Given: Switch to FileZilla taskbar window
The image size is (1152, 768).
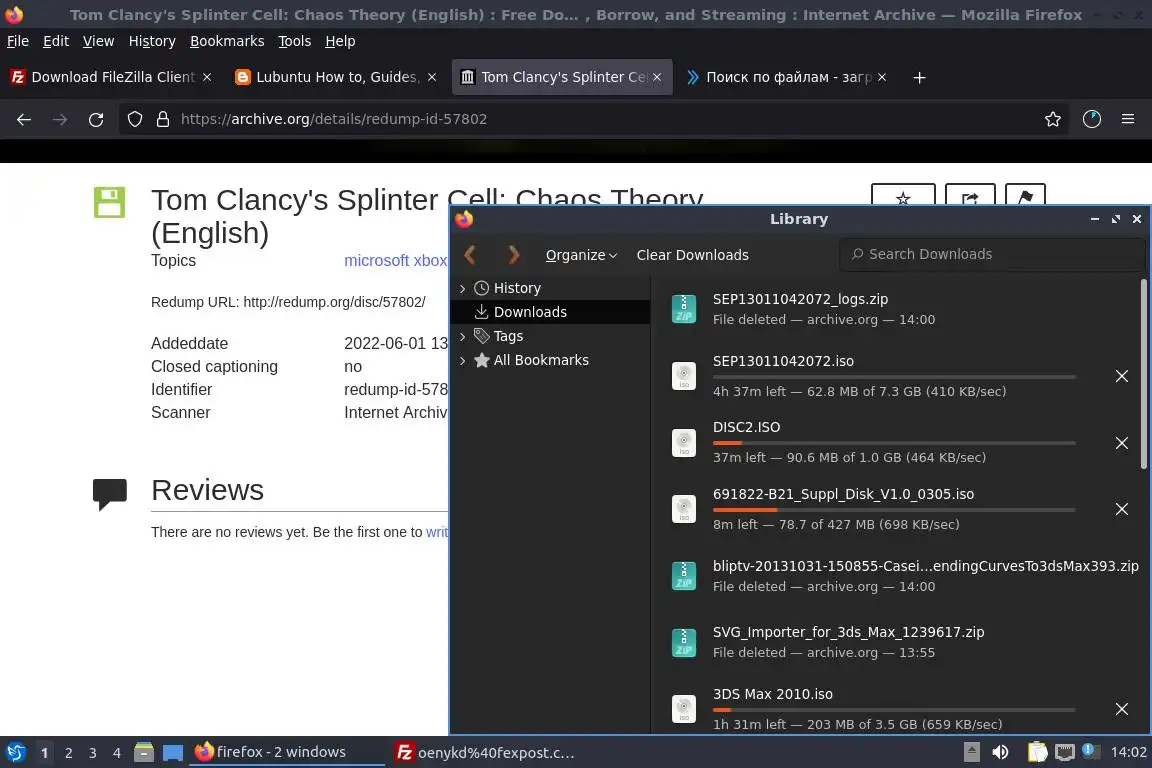Looking at the screenshot, I should (485, 753).
